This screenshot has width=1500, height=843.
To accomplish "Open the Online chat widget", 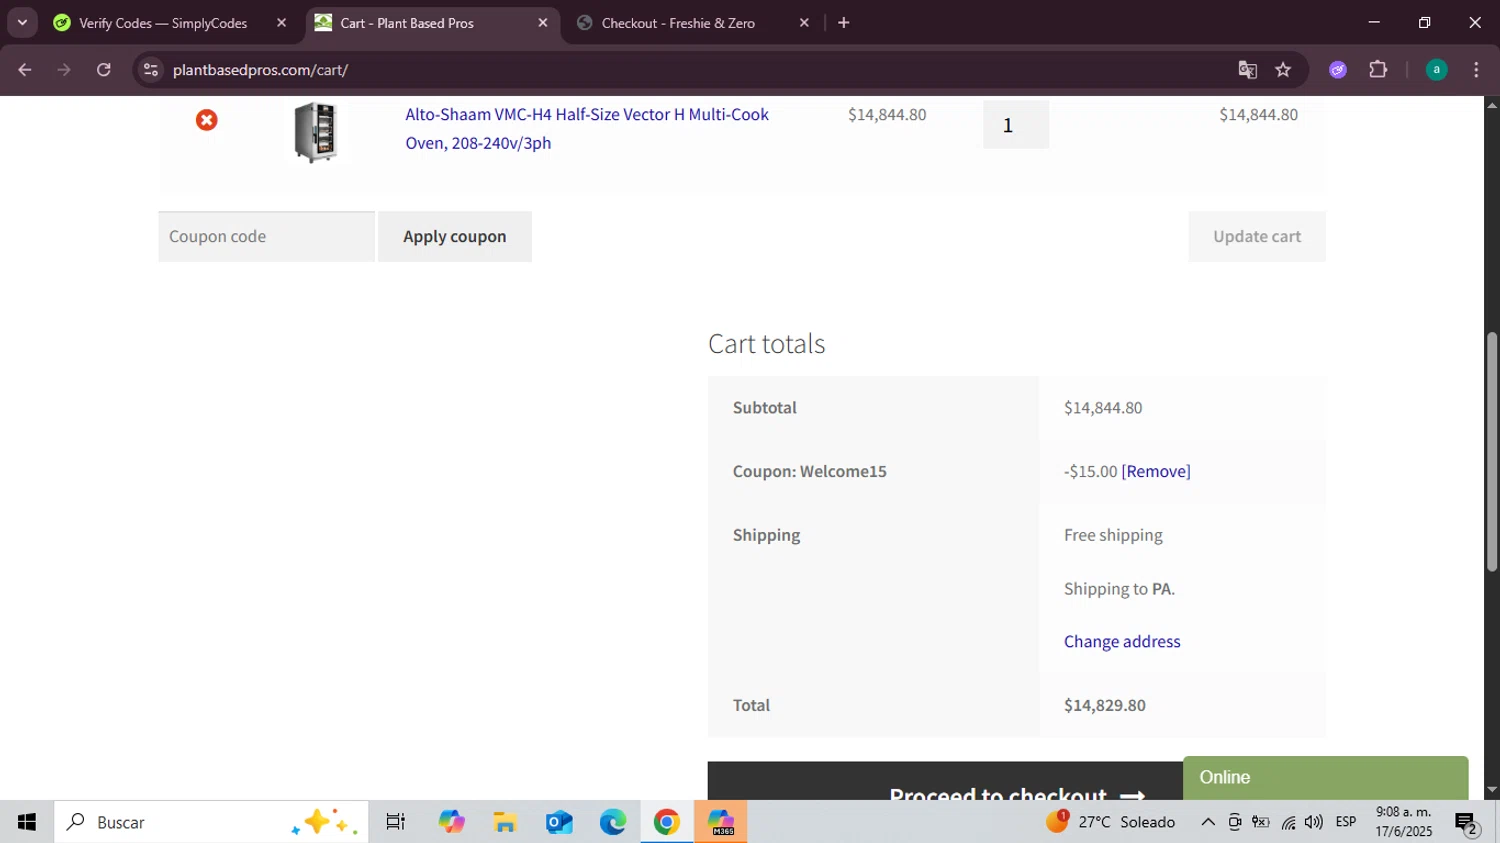I will click(1325, 777).
